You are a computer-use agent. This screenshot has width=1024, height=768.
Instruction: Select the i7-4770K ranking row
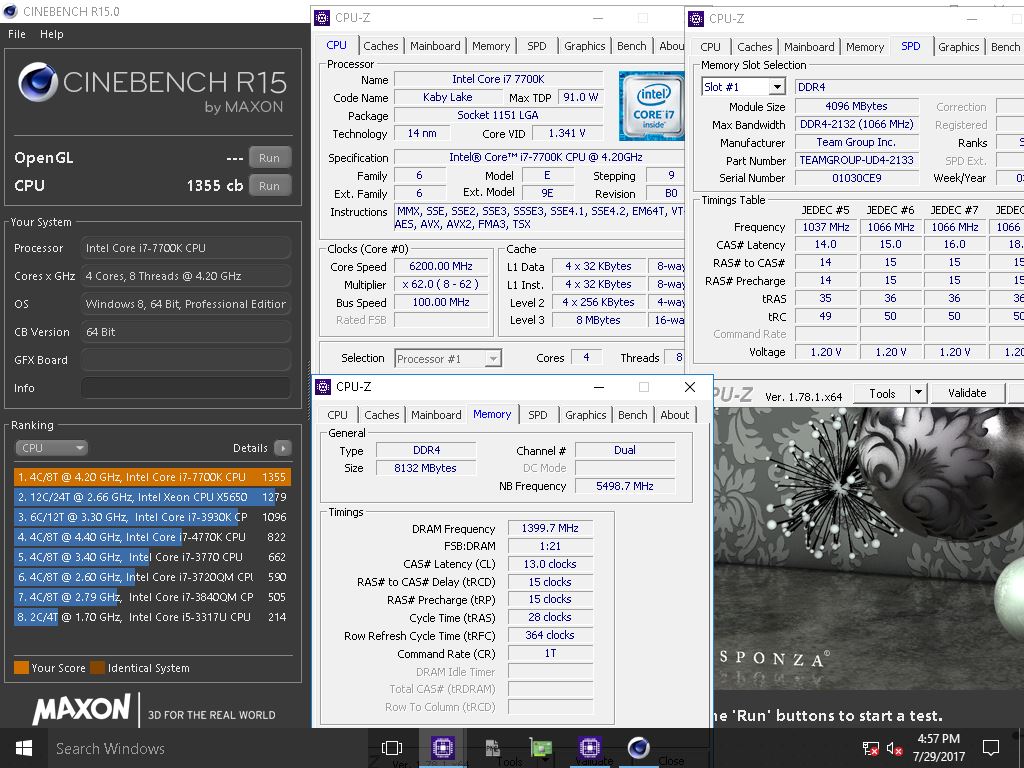tap(152, 537)
